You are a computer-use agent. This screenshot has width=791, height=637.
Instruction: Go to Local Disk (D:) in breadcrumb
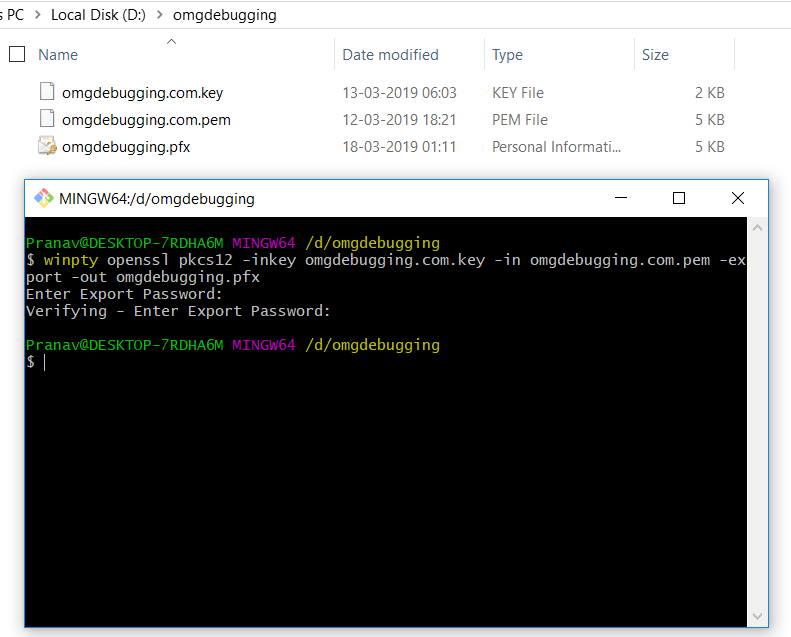point(98,15)
